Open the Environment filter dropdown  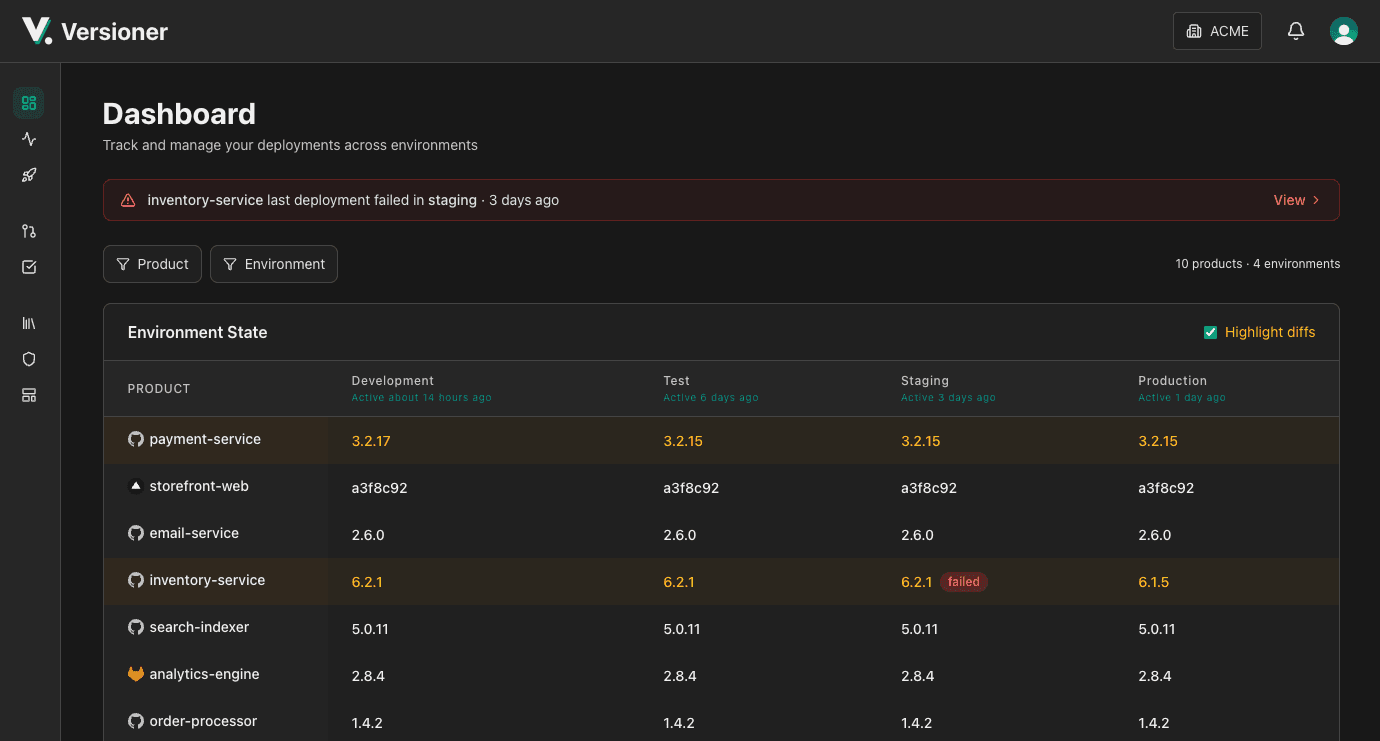click(274, 264)
